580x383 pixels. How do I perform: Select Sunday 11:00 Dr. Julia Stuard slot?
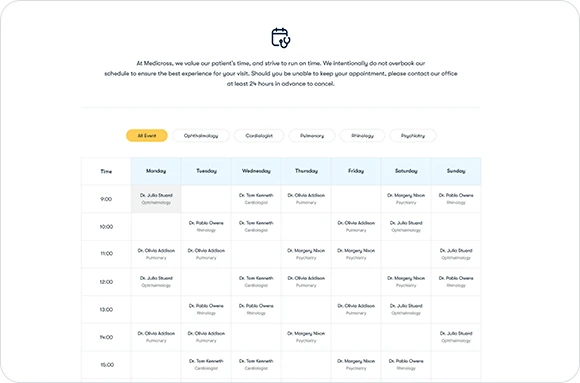[456, 254]
